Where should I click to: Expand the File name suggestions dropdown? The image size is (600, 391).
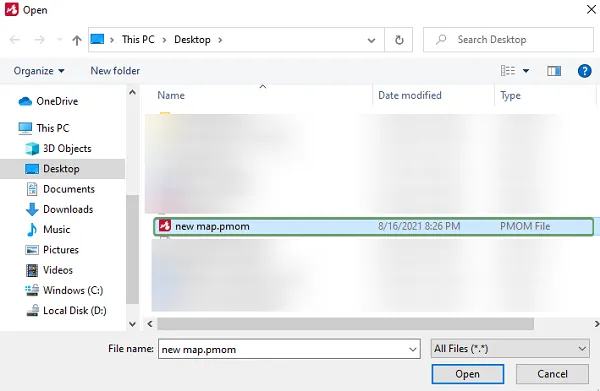412,349
